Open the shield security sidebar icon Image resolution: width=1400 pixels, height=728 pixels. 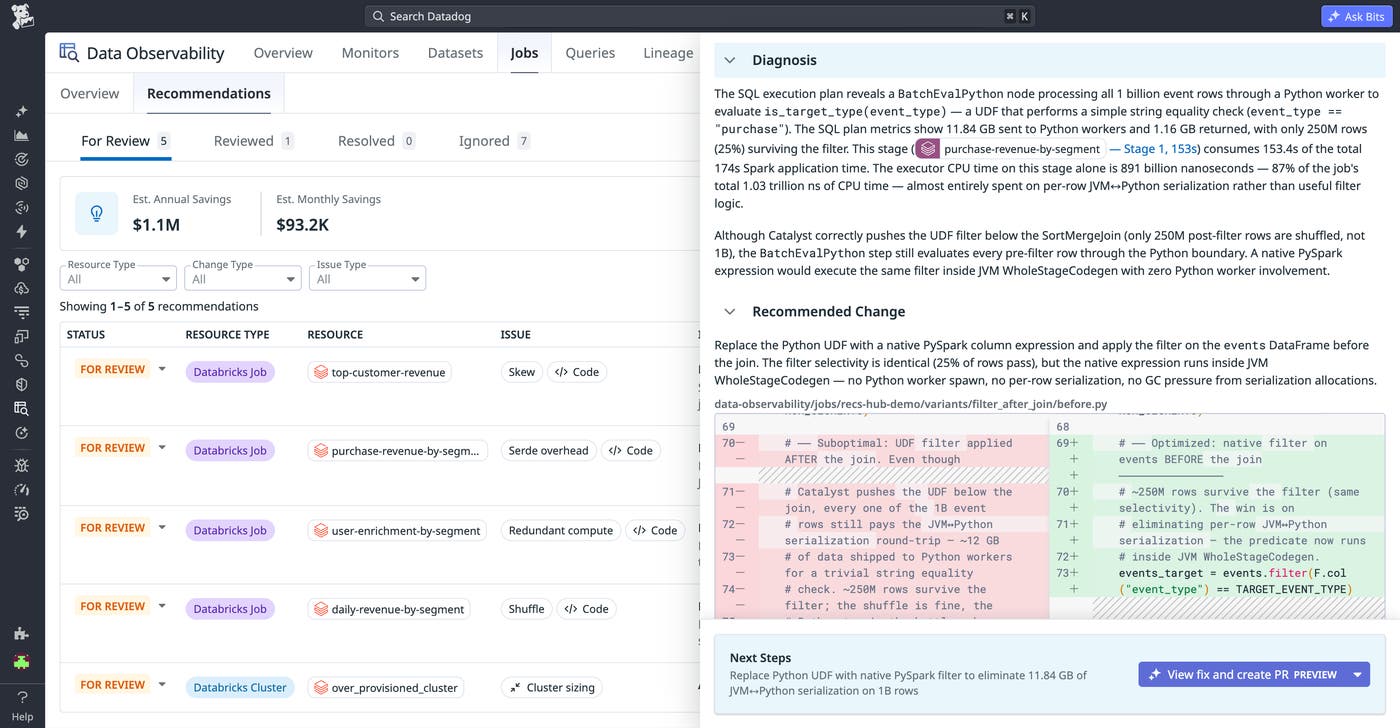tap(22, 384)
